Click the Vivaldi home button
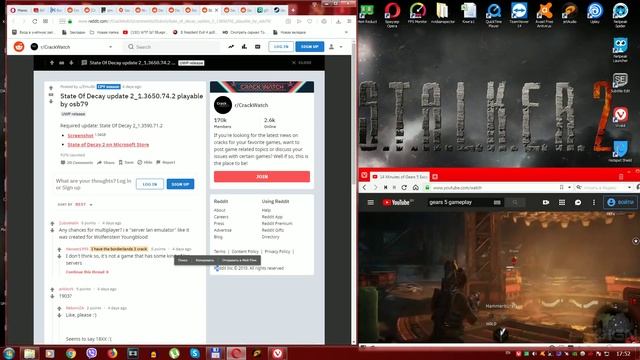 coord(416,187)
